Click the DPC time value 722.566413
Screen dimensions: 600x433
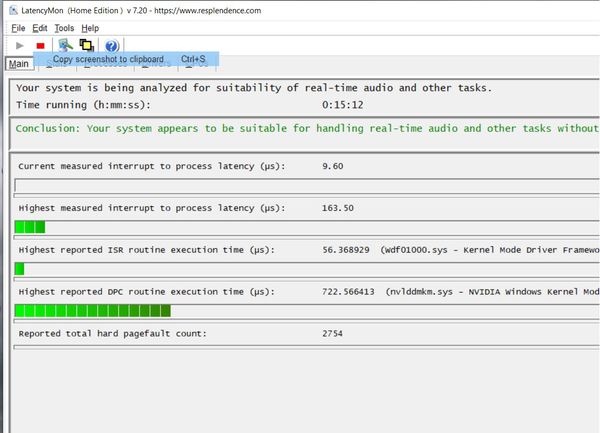tap(348, 291)
